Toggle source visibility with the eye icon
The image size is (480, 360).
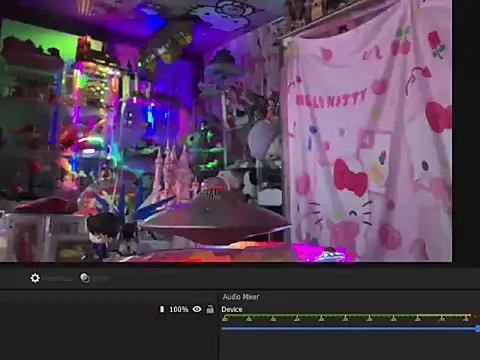(197, 309)
